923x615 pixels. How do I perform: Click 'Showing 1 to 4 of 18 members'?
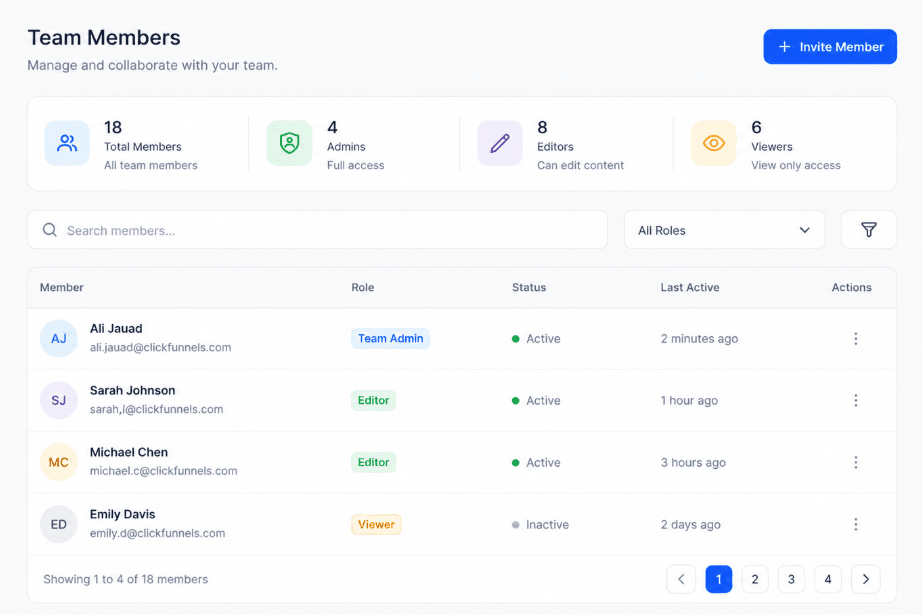coord(125,579)
